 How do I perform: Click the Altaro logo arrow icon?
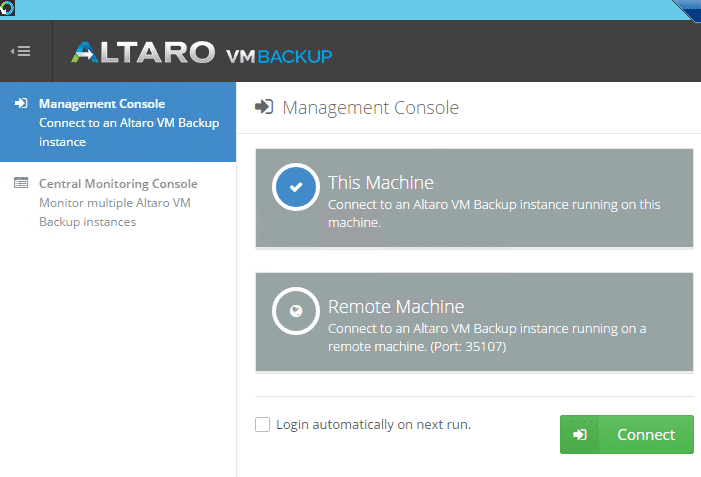click(x=84, y=52)
